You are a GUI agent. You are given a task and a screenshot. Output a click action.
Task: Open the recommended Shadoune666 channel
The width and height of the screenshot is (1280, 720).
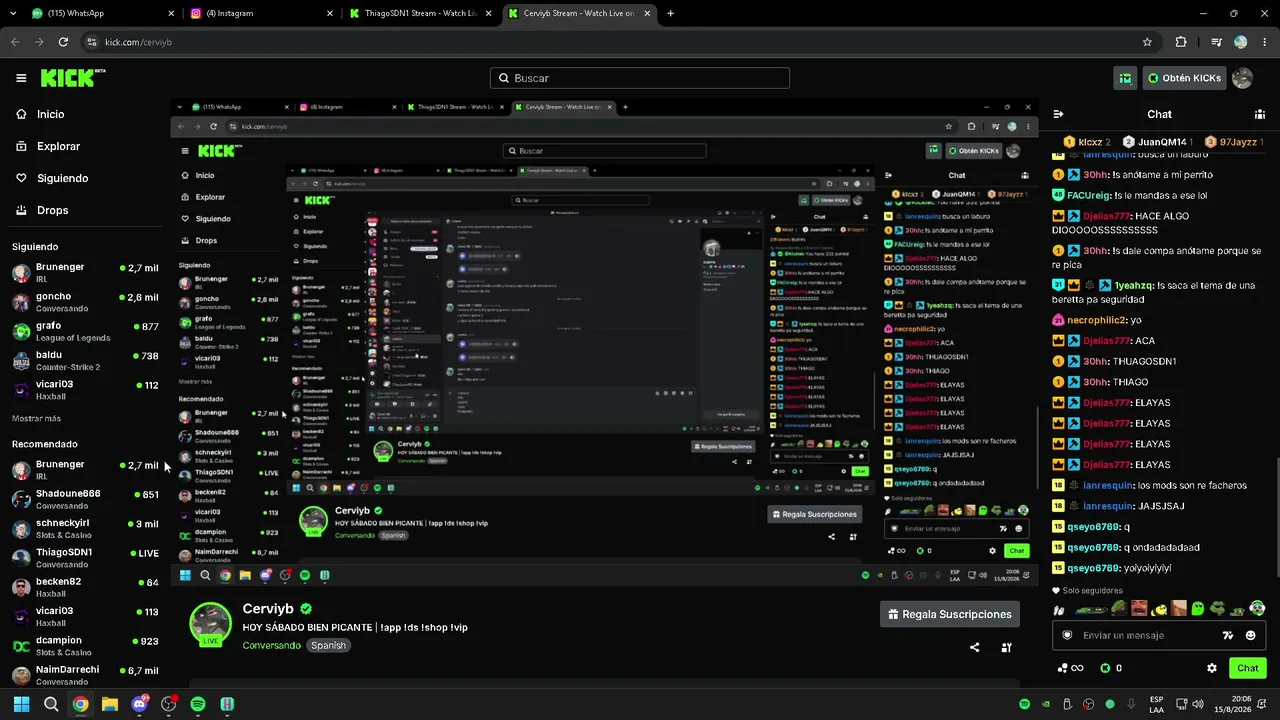(x=85, y=498)
